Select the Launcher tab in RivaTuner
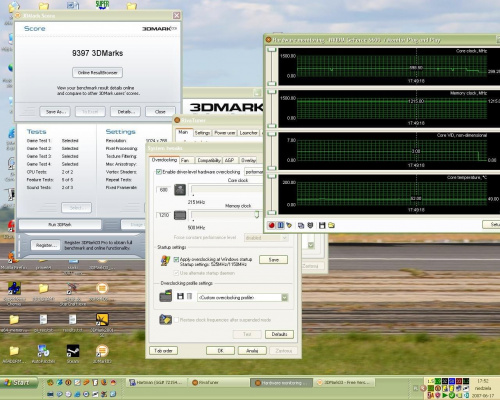This screenshot has height=400, width=500. (x=248, y=133)
